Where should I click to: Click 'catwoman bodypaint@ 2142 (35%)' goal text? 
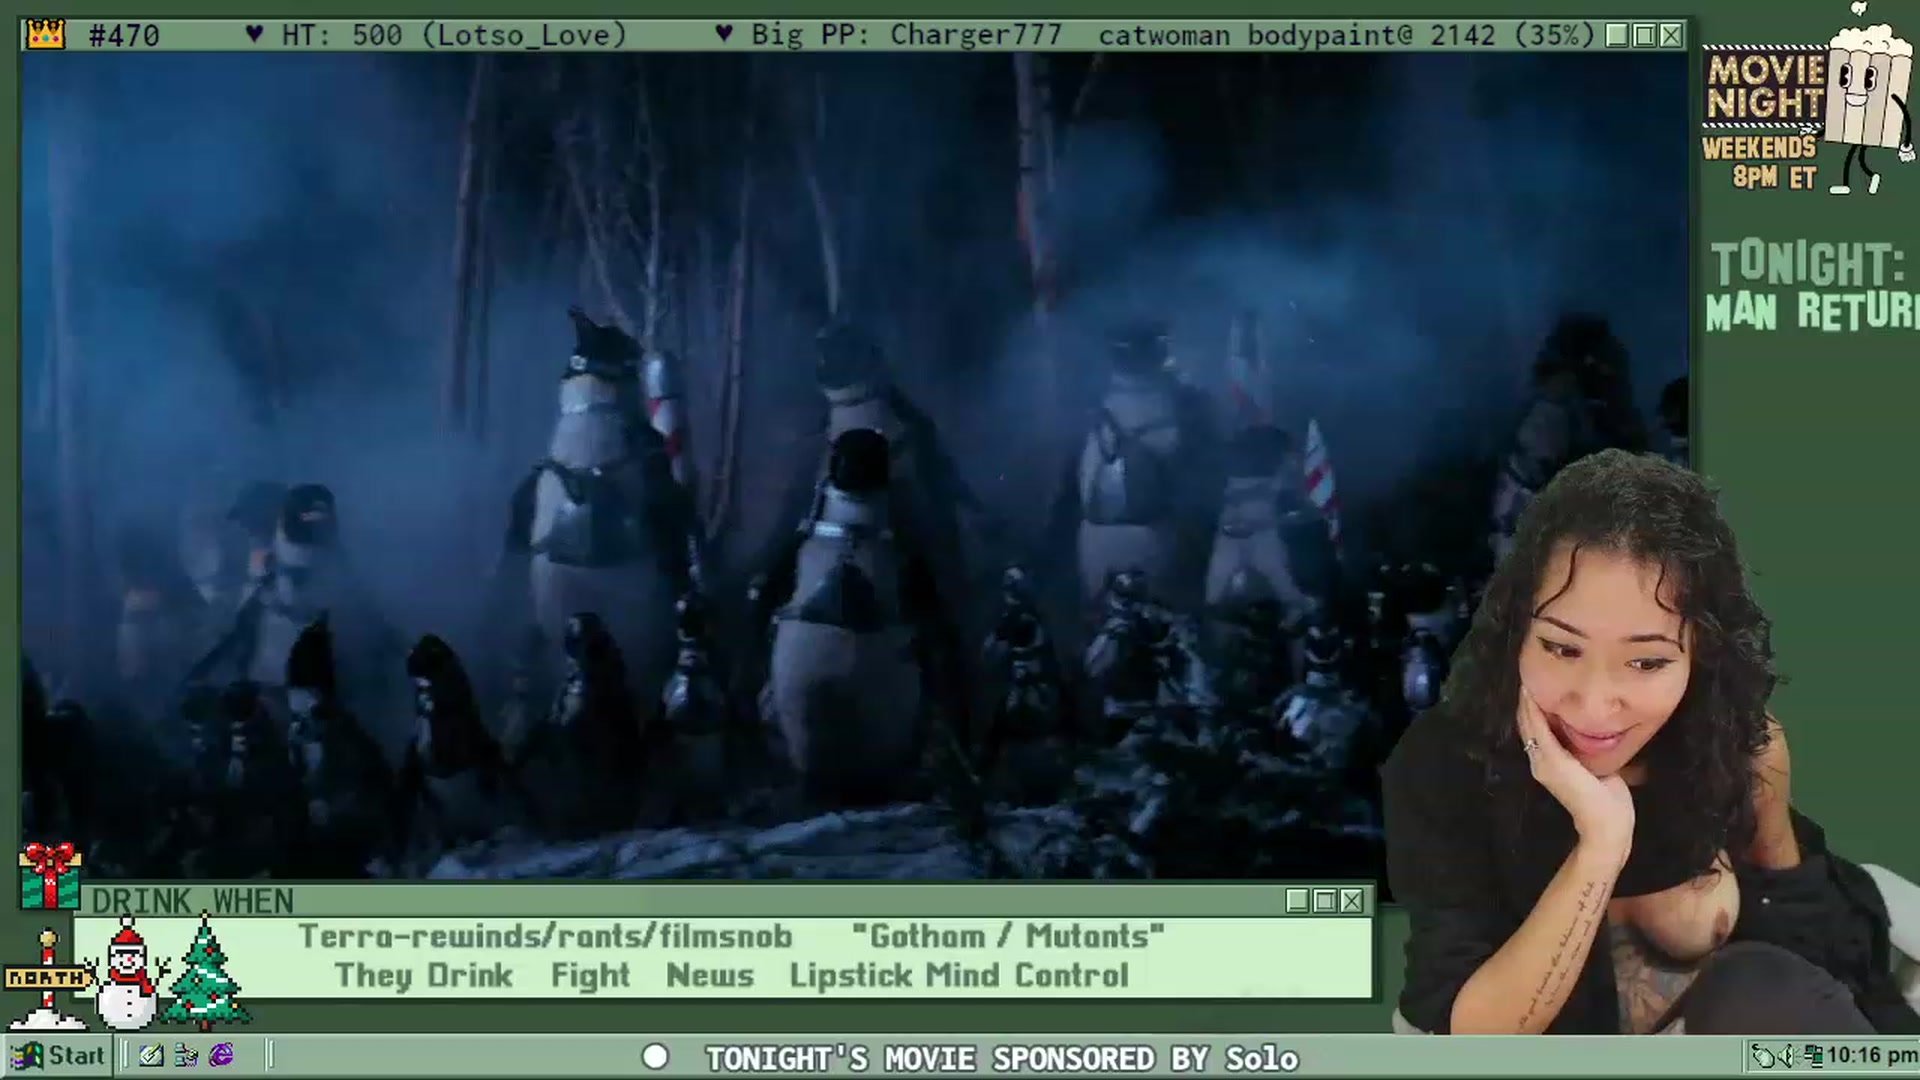point(1346,36)
